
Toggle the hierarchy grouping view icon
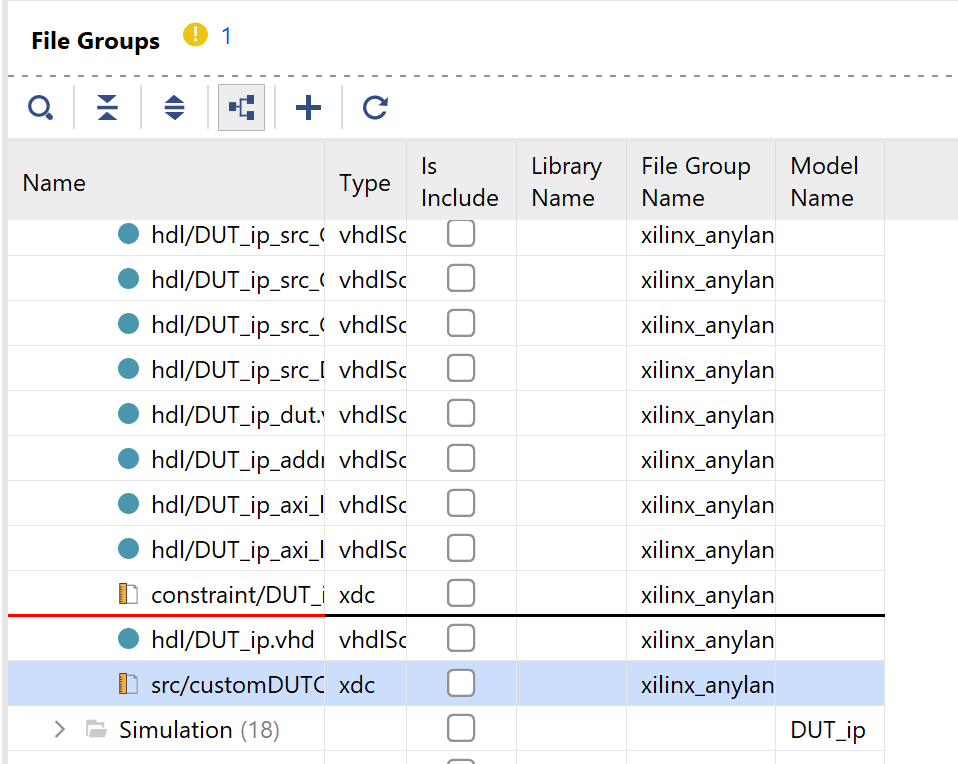[x=242, y=108]
